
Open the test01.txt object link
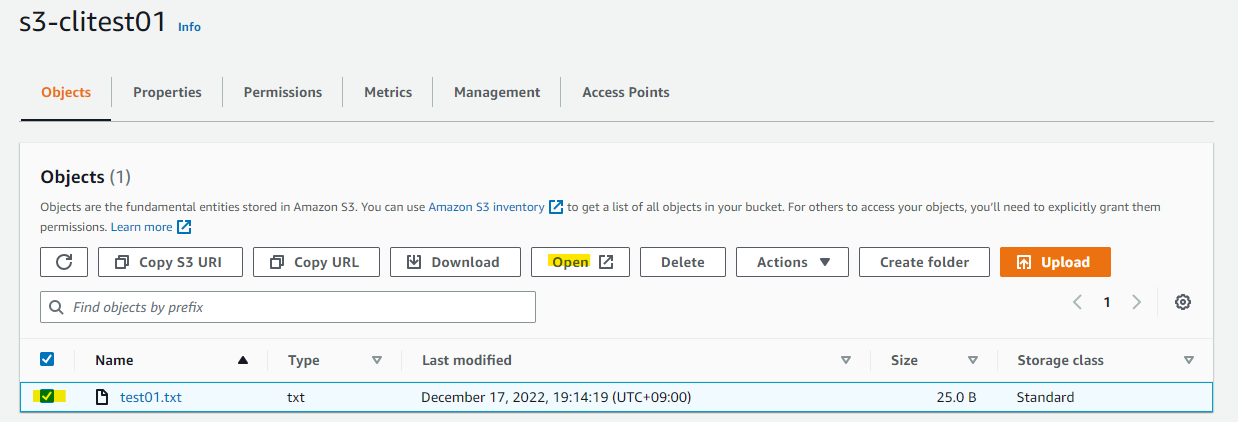tap(150, 397)
